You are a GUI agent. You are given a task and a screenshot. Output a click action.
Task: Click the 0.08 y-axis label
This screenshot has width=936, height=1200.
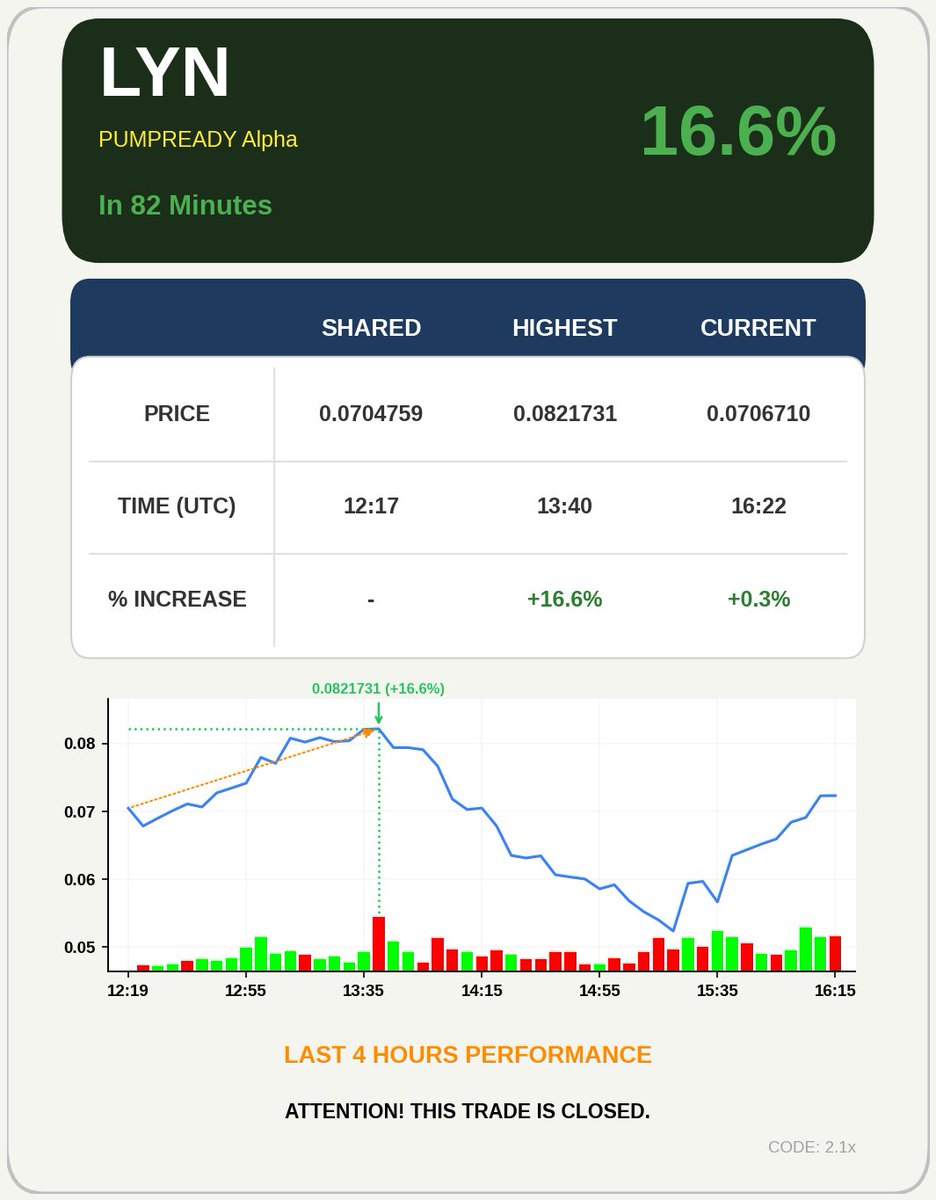pyautogui.click(x=80, y=744)
